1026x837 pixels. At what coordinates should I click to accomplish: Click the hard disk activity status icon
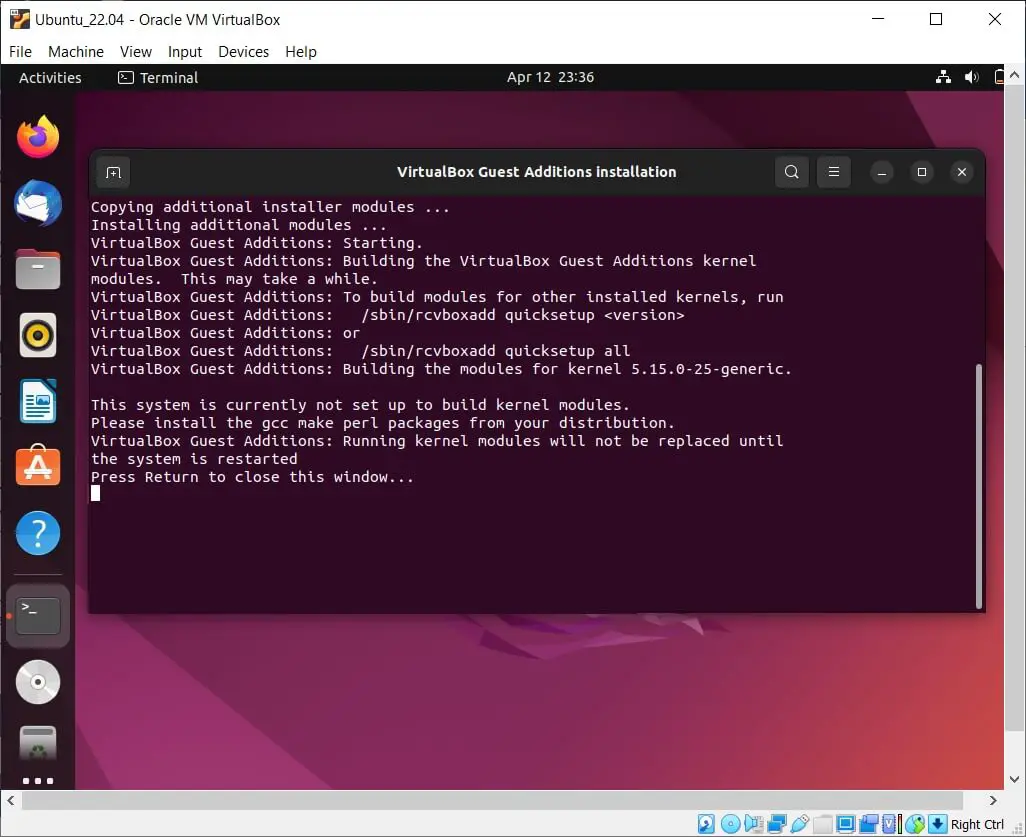705,823
